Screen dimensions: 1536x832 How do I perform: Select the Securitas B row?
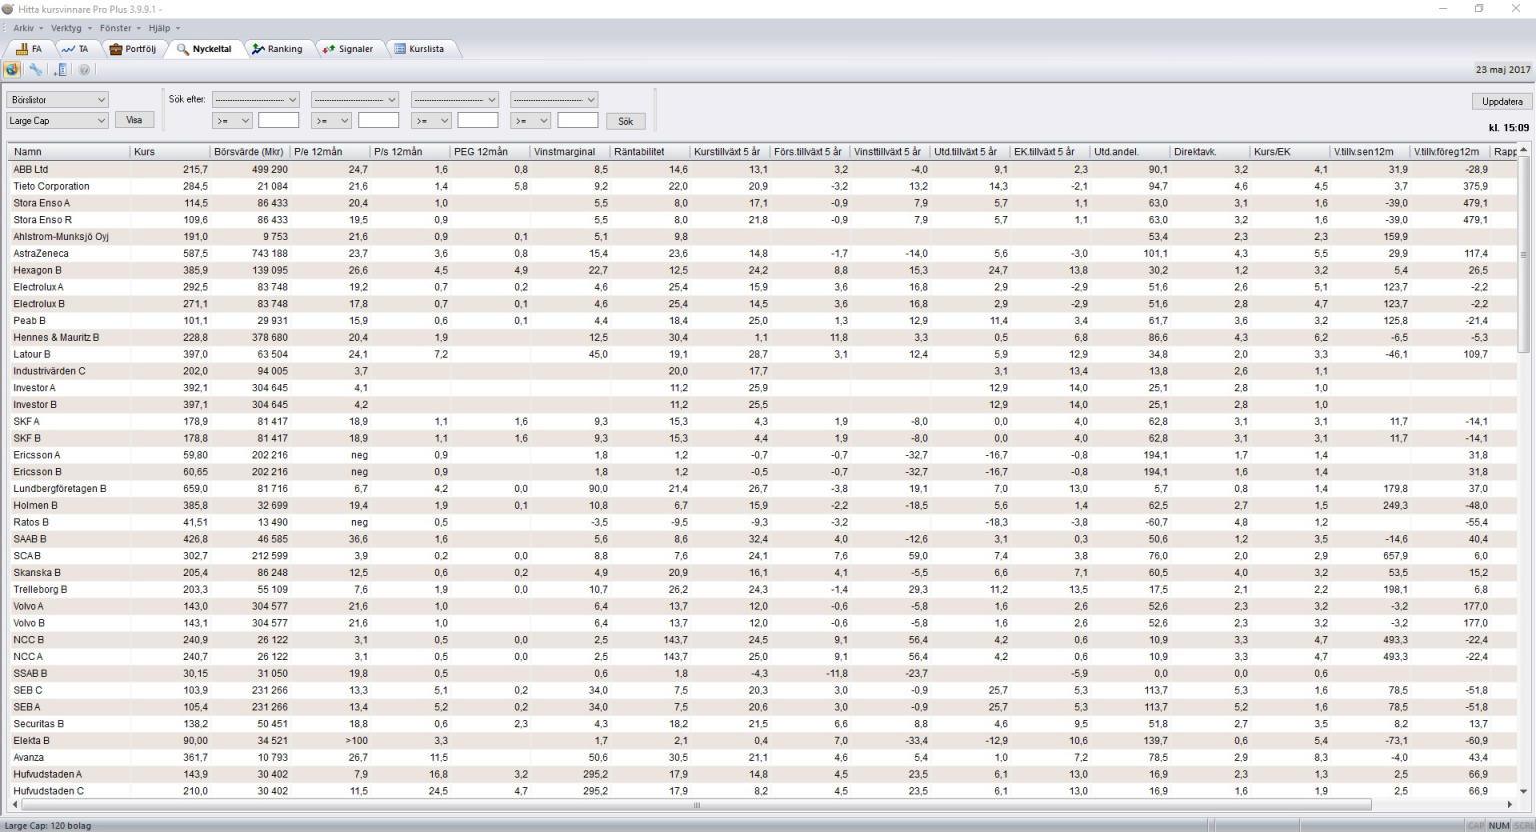point(763,724)
